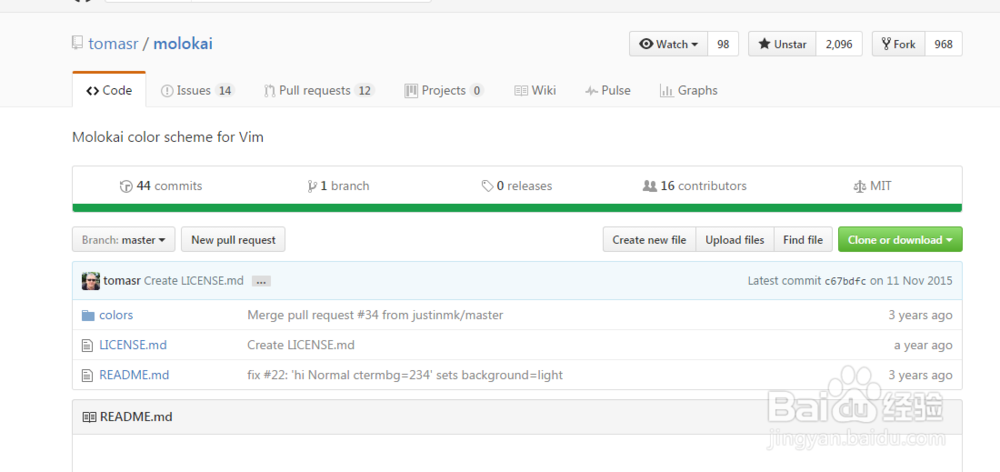Click Create new file button
This screenshot has height=472, width=1000.
click(x=649, y=240)
